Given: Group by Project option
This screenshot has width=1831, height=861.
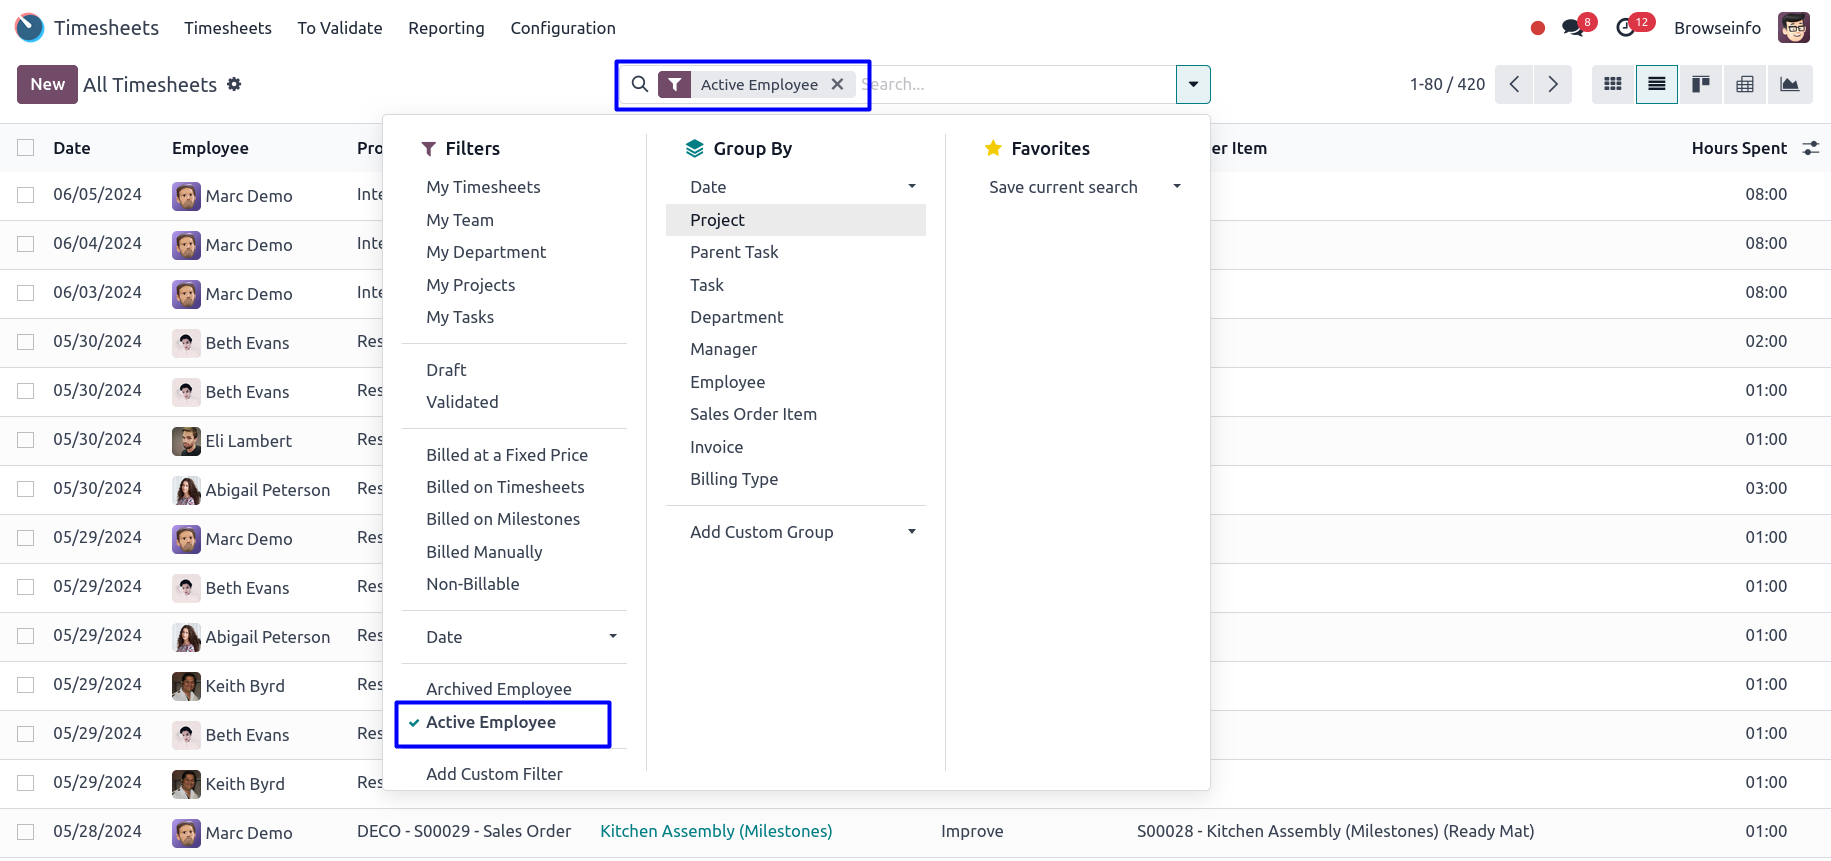Looking at the screenshot, I should (717, 220).
